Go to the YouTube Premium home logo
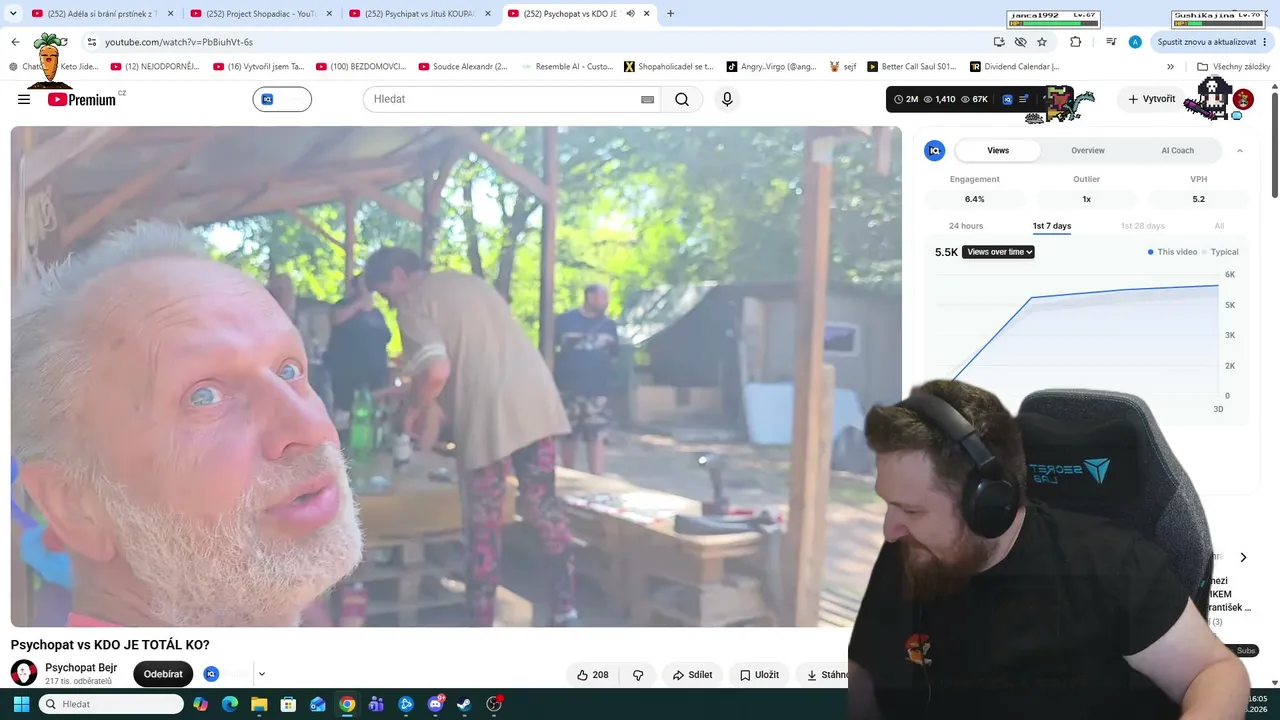The image size is (1280, 720). 82,99
